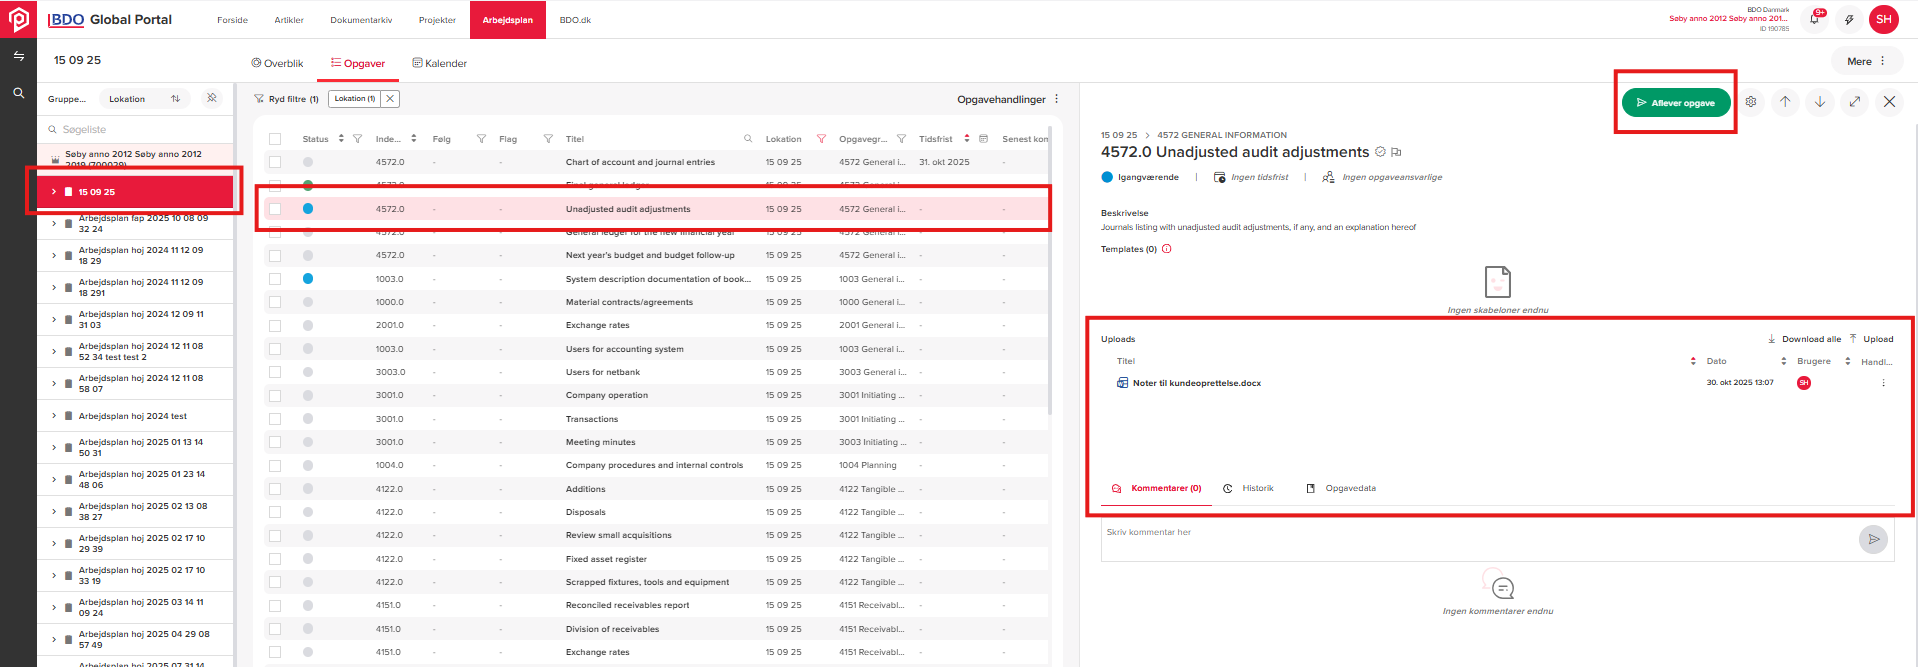Viewport: 1918px width, 667px height.
Task: Open task settings gear icon
Action: [x=1751, y=102]
